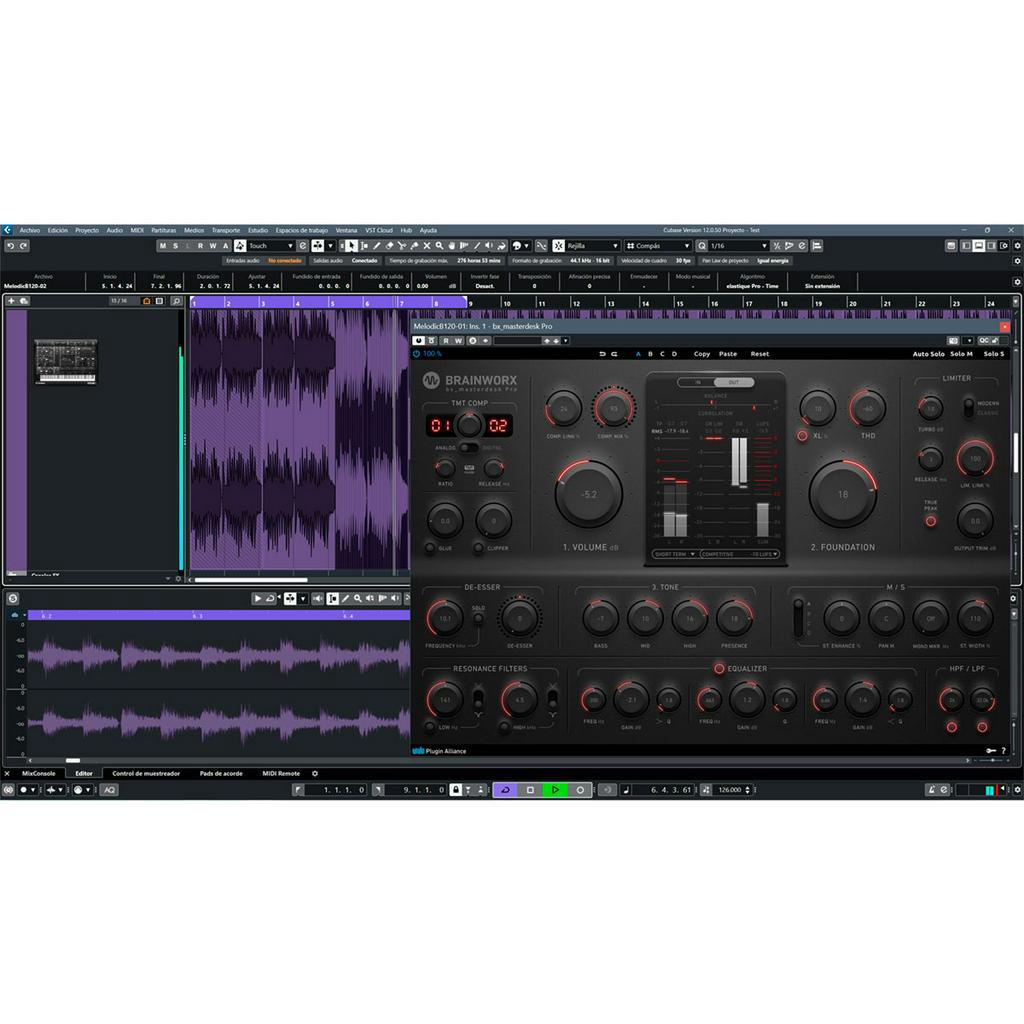Toggle the Equalizer power button
Image resolution: width=1024 pixels, height=1024 pixels.
click(x=719, y=669)
